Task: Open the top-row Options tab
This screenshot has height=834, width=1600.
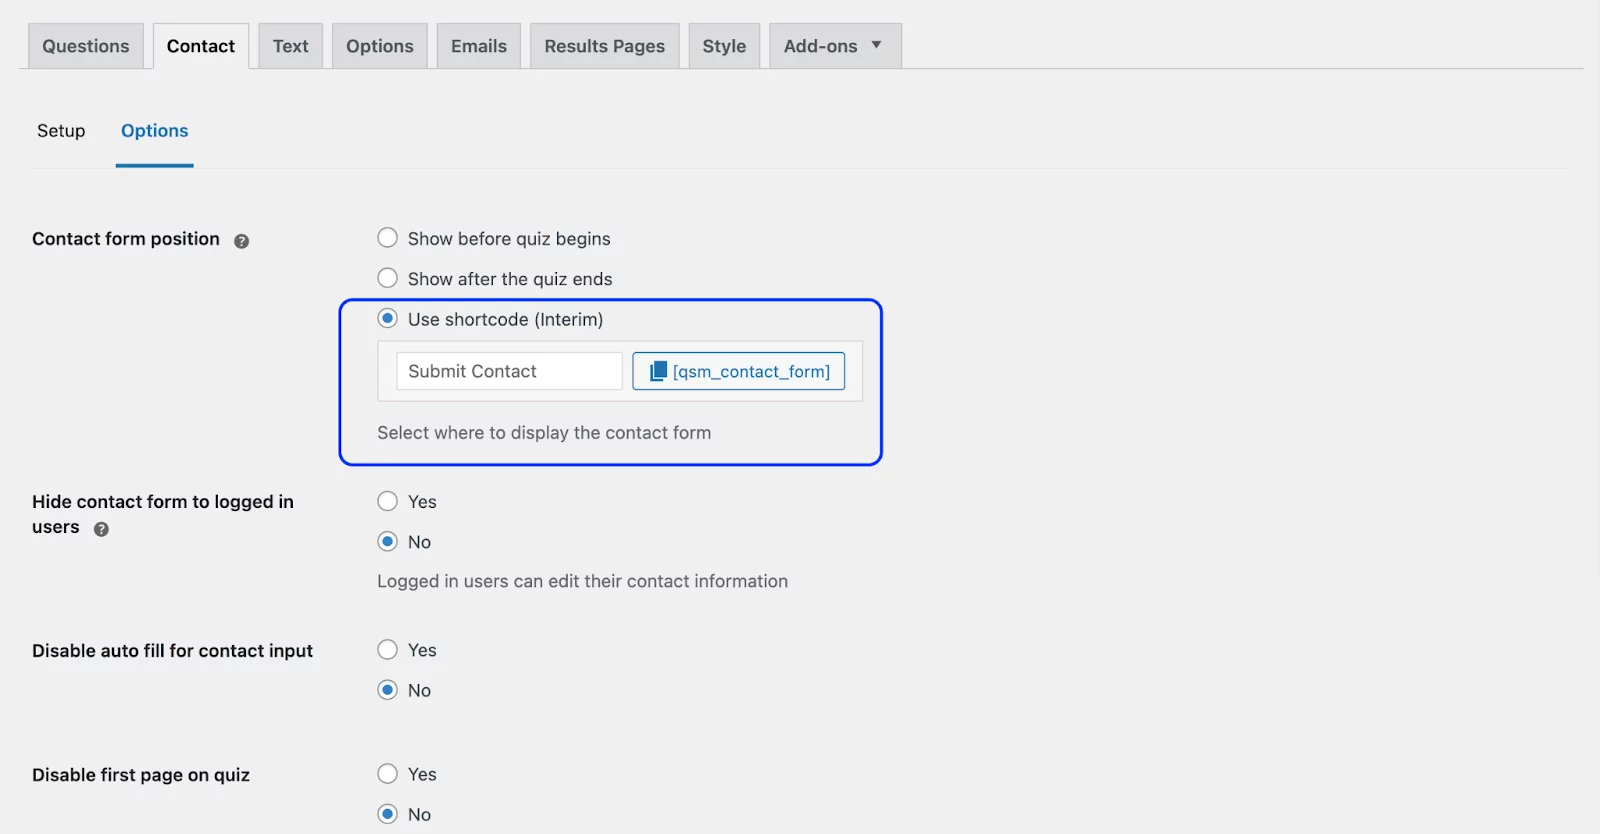Action: click(380, 46)
